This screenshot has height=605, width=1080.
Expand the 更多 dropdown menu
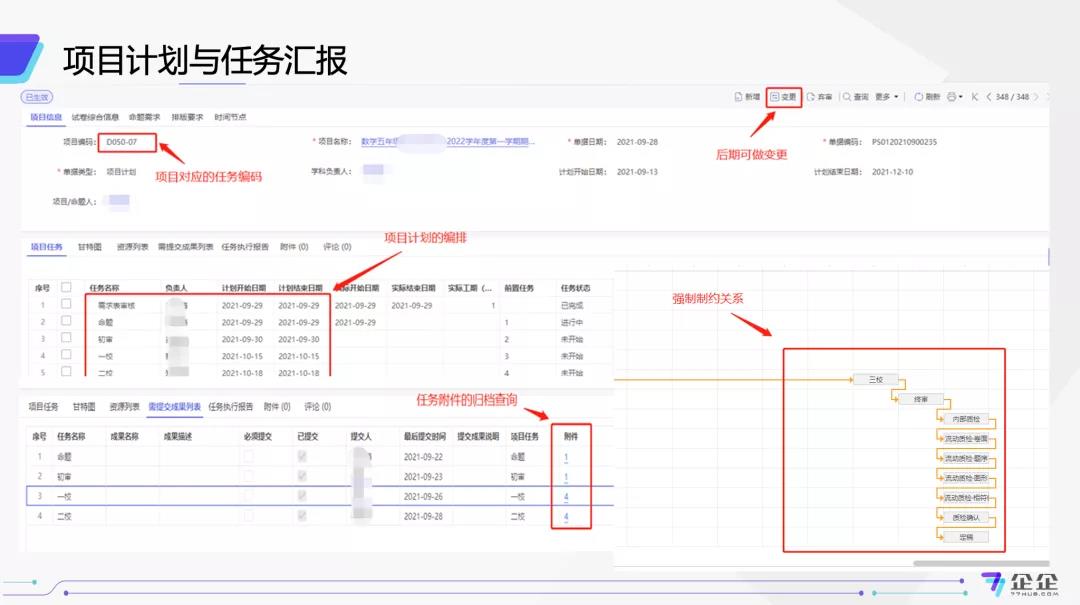(886, 97)
